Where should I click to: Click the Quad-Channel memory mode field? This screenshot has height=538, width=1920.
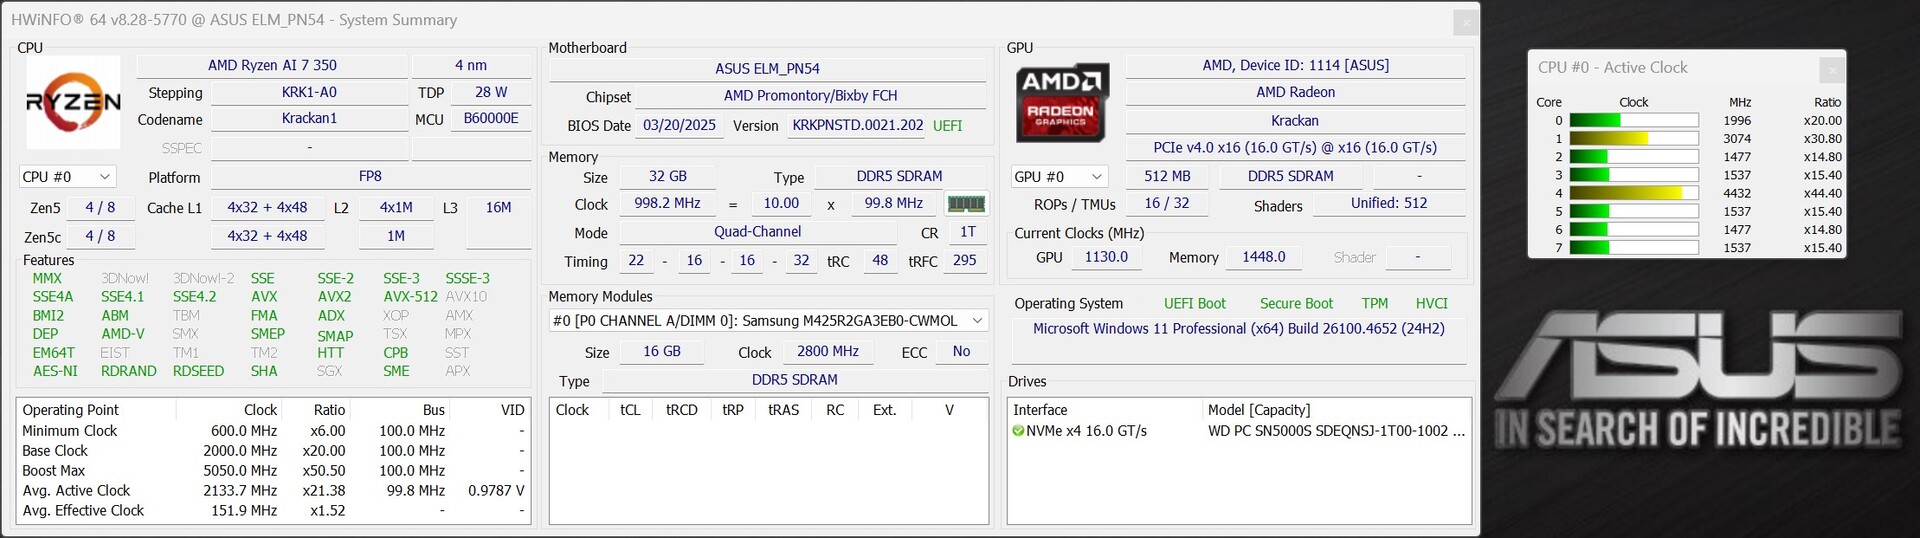pos(757,232)
